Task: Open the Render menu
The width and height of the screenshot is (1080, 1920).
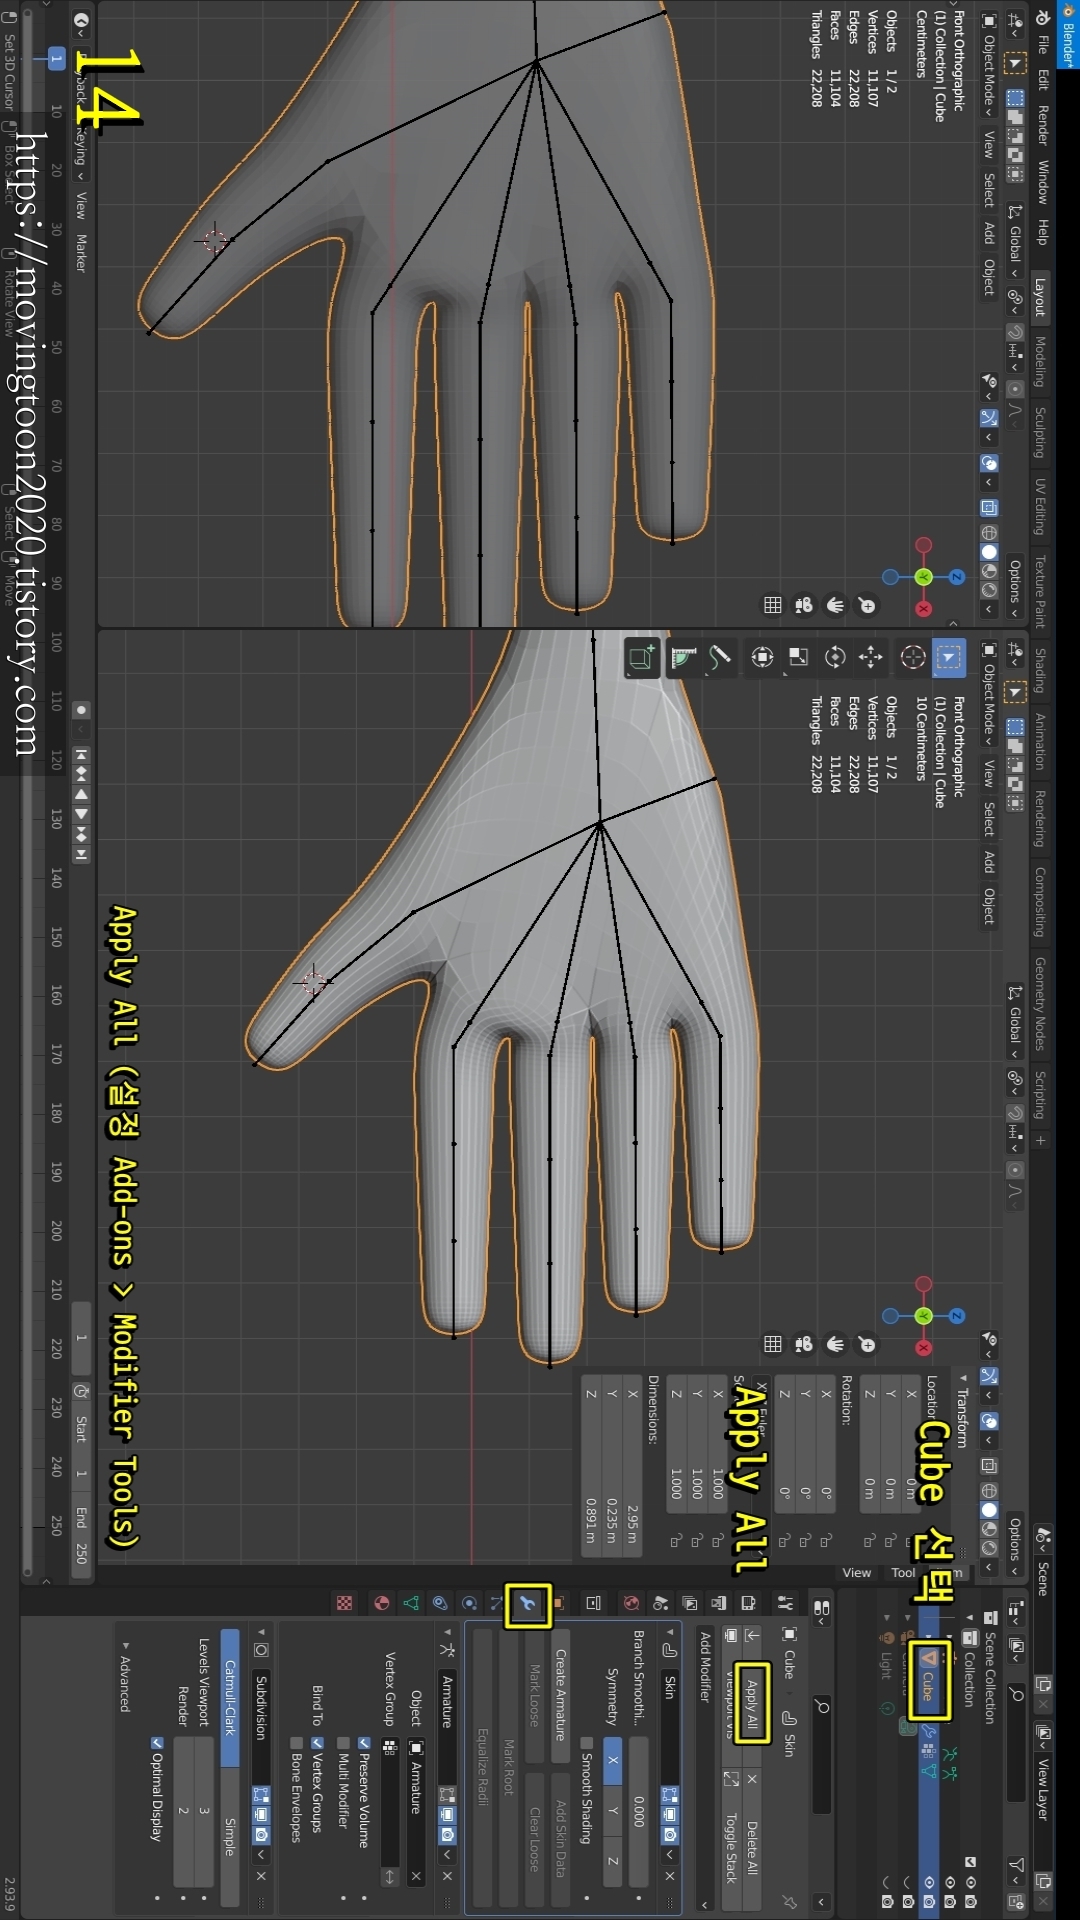Action: (1043, 124)
